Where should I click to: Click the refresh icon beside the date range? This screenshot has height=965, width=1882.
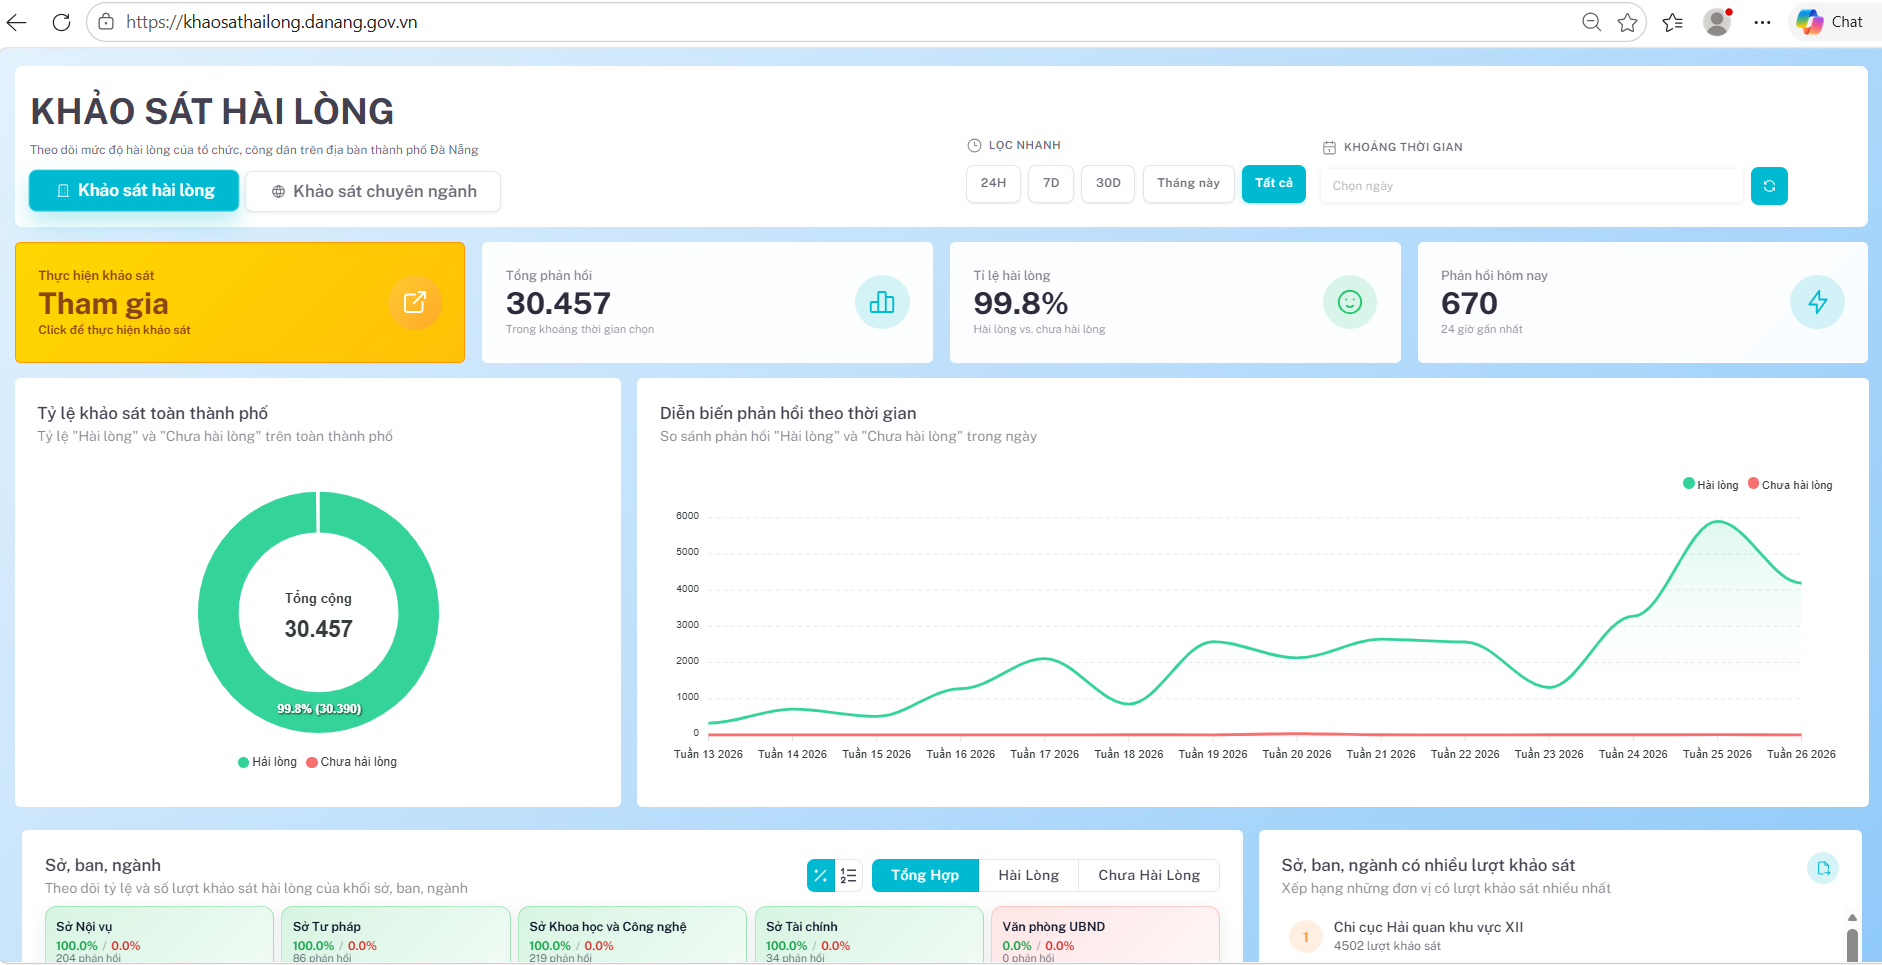(1769, 186)
